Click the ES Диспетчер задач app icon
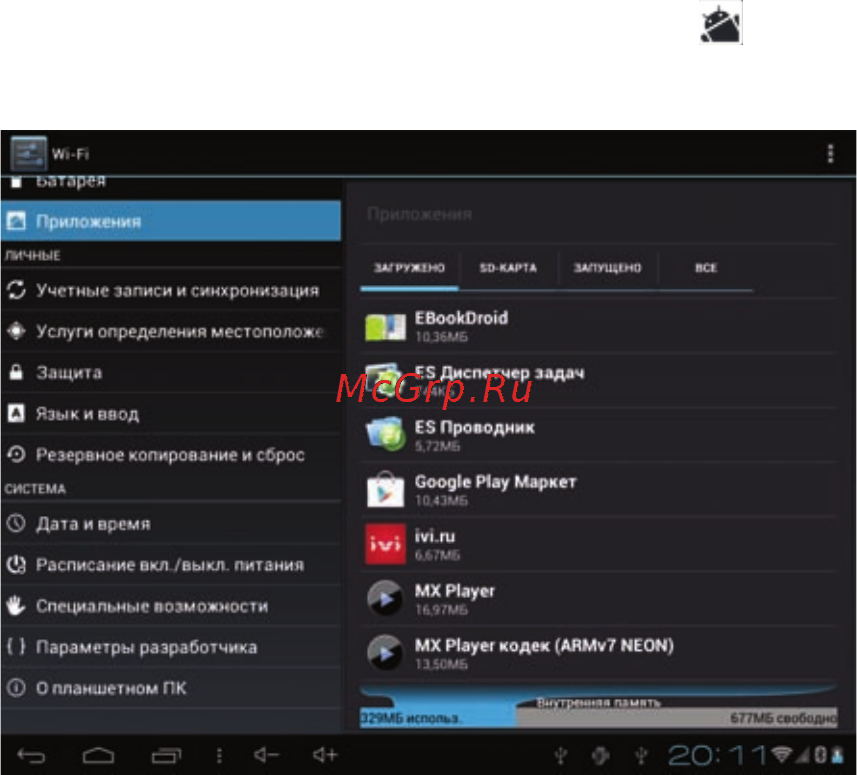Screen dimensions: 857x775 click(384, 381)
